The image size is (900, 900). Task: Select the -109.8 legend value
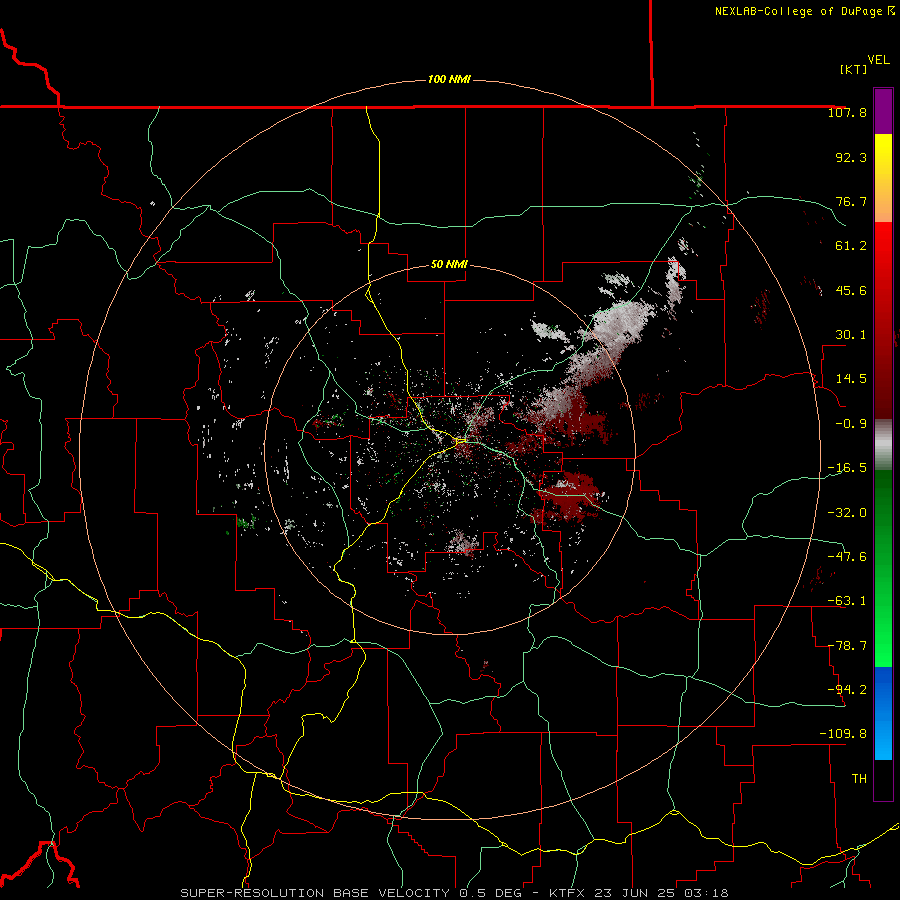click(843, 734)
